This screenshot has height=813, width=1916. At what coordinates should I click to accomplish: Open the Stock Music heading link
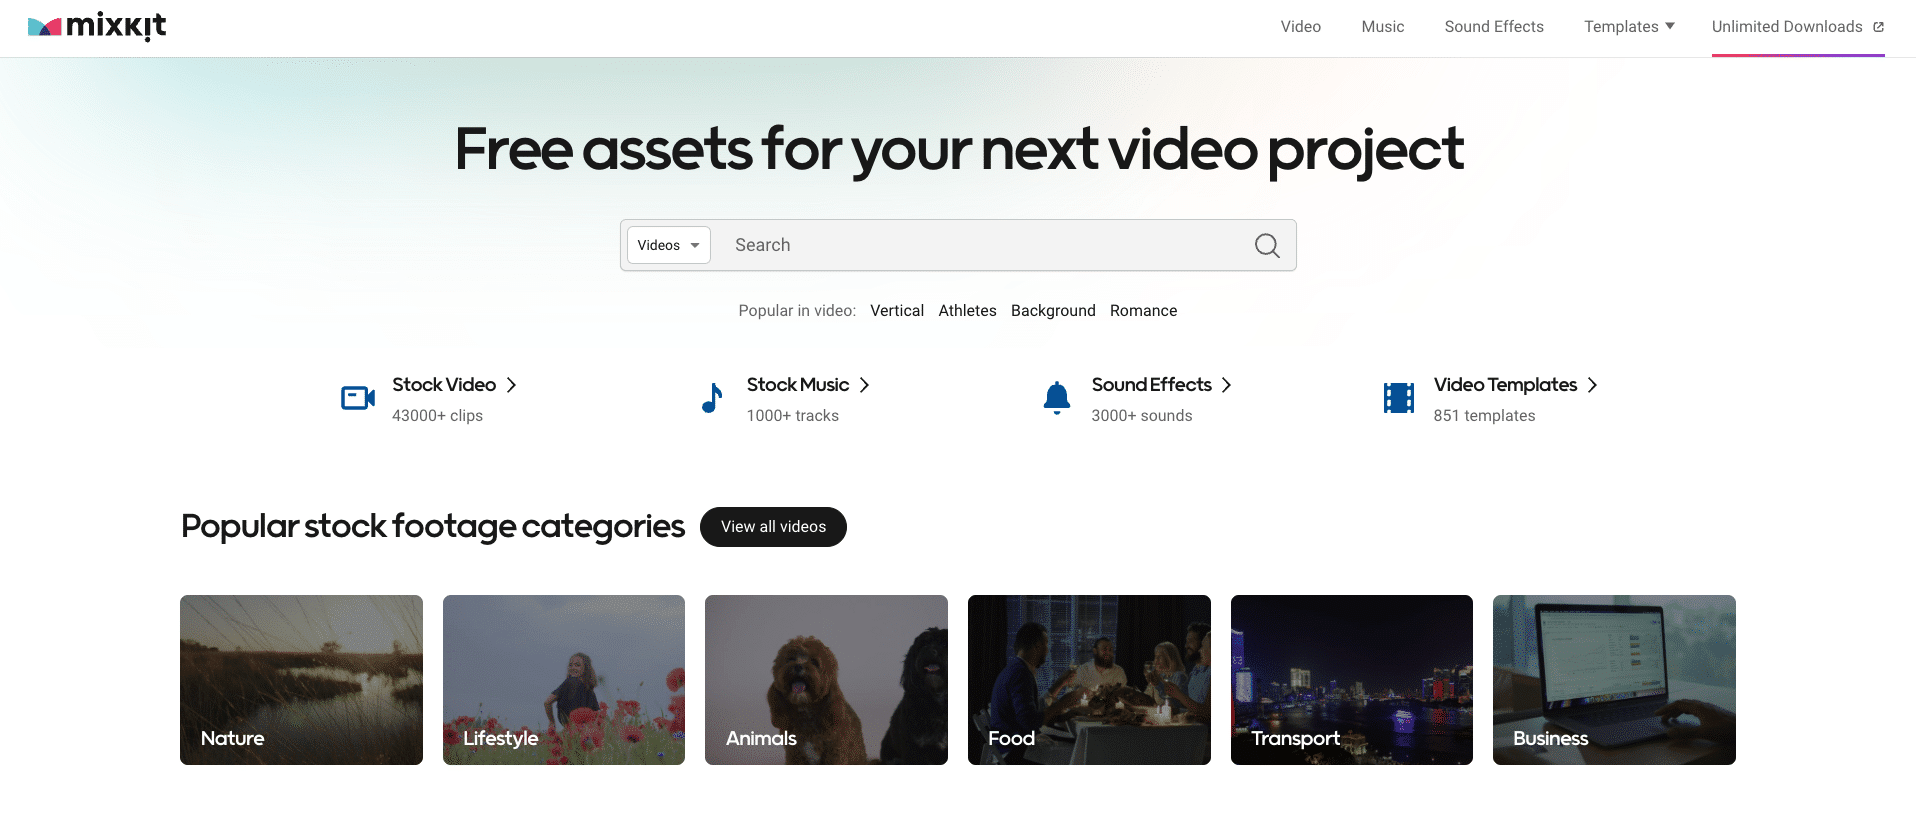pos(798,385)
